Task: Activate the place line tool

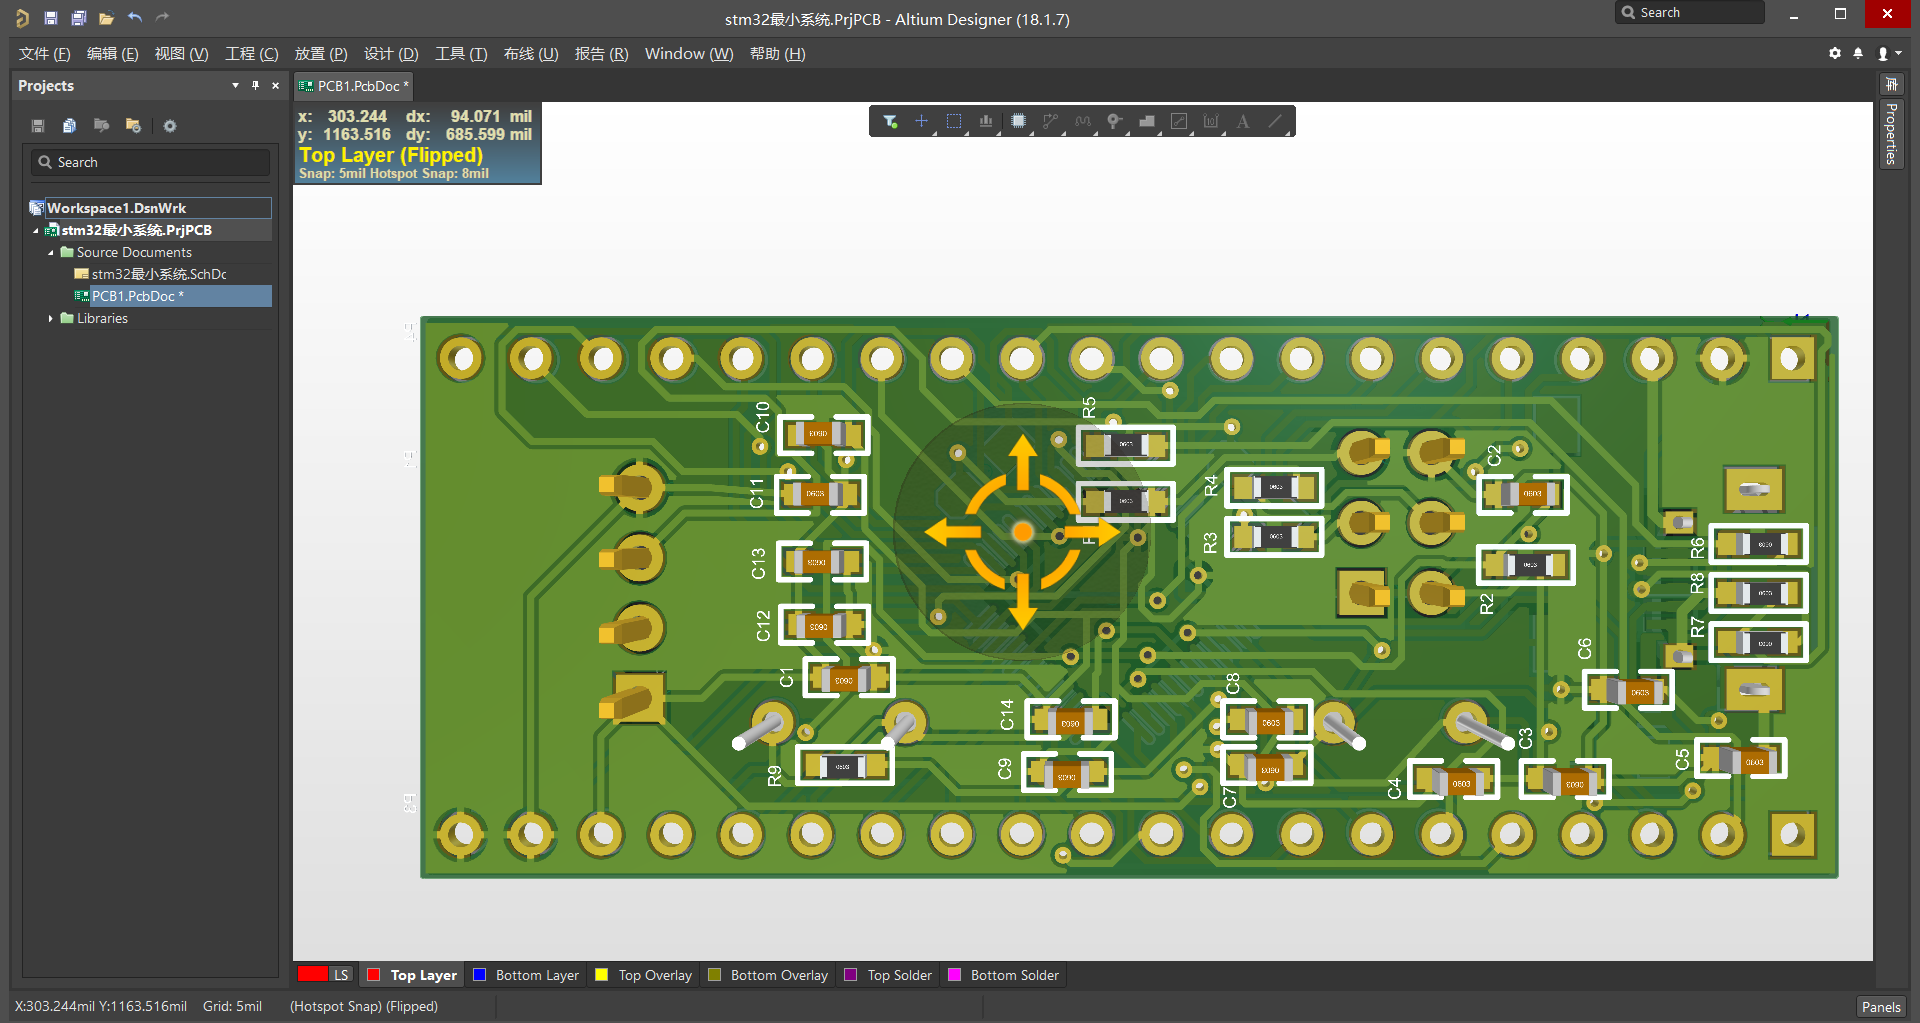Action: pos(1275,120)
